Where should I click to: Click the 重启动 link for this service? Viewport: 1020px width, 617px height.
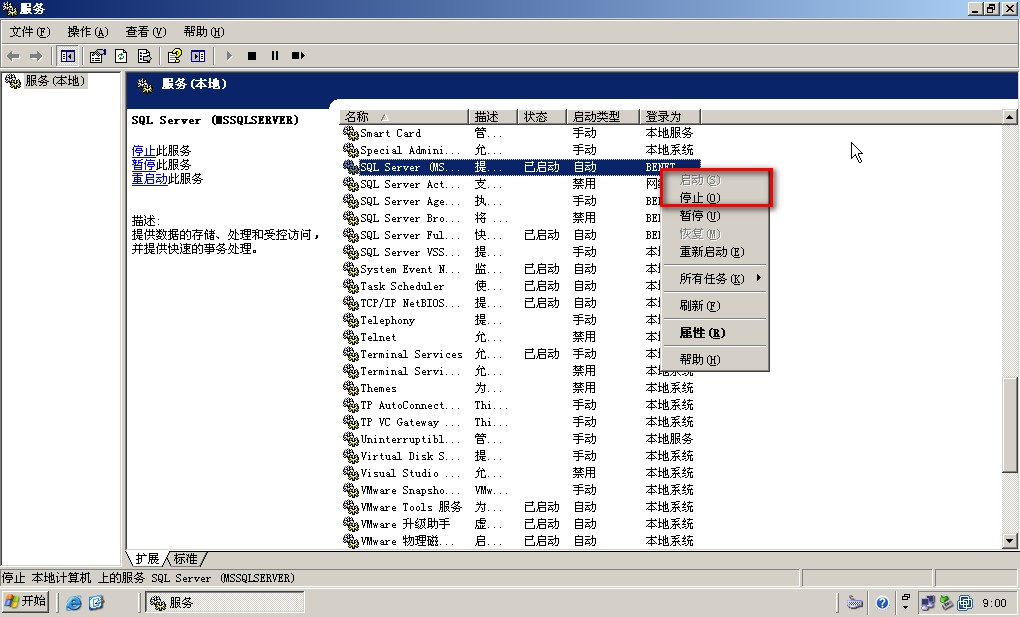150,178
